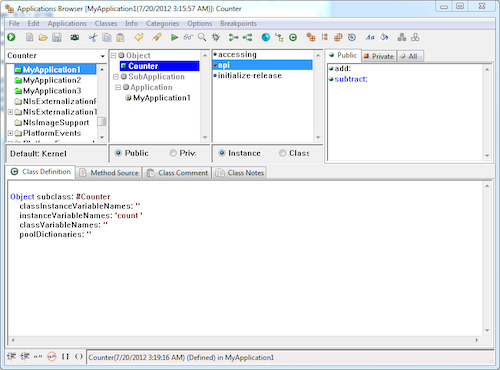The width and height of the screenshot is (500, 370).
Task: Open the Applications menu
Action: [x=67, y=24]
